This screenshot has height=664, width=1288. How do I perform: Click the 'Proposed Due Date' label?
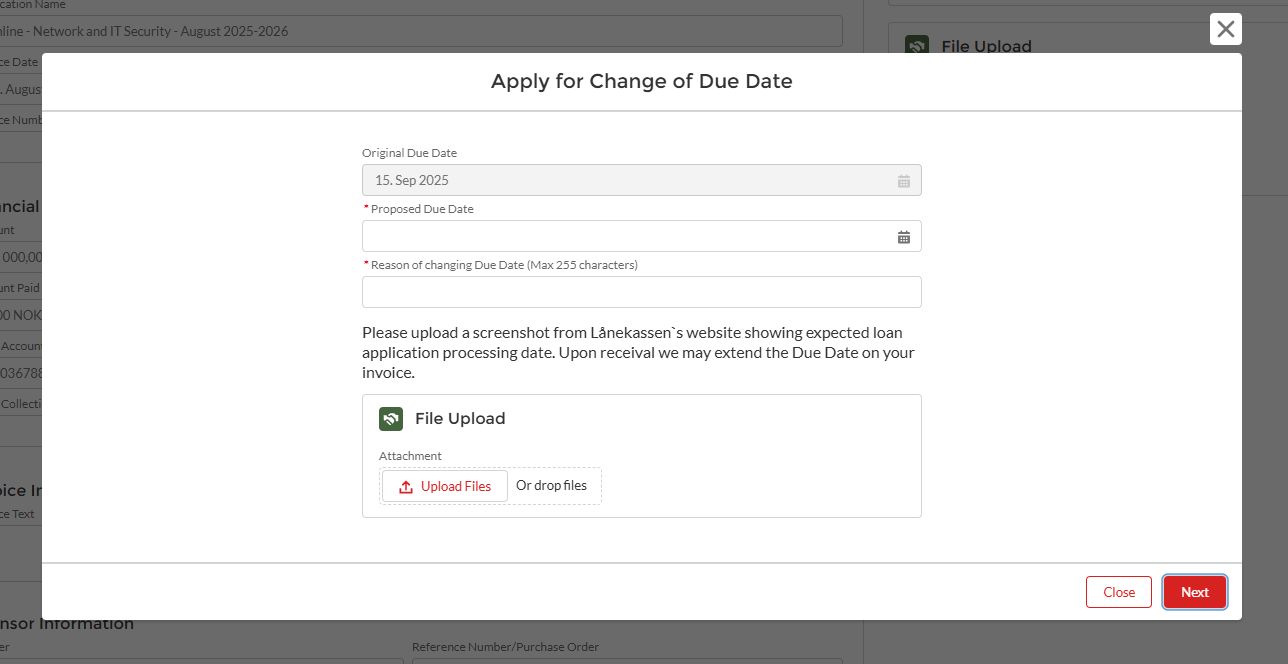422,209
